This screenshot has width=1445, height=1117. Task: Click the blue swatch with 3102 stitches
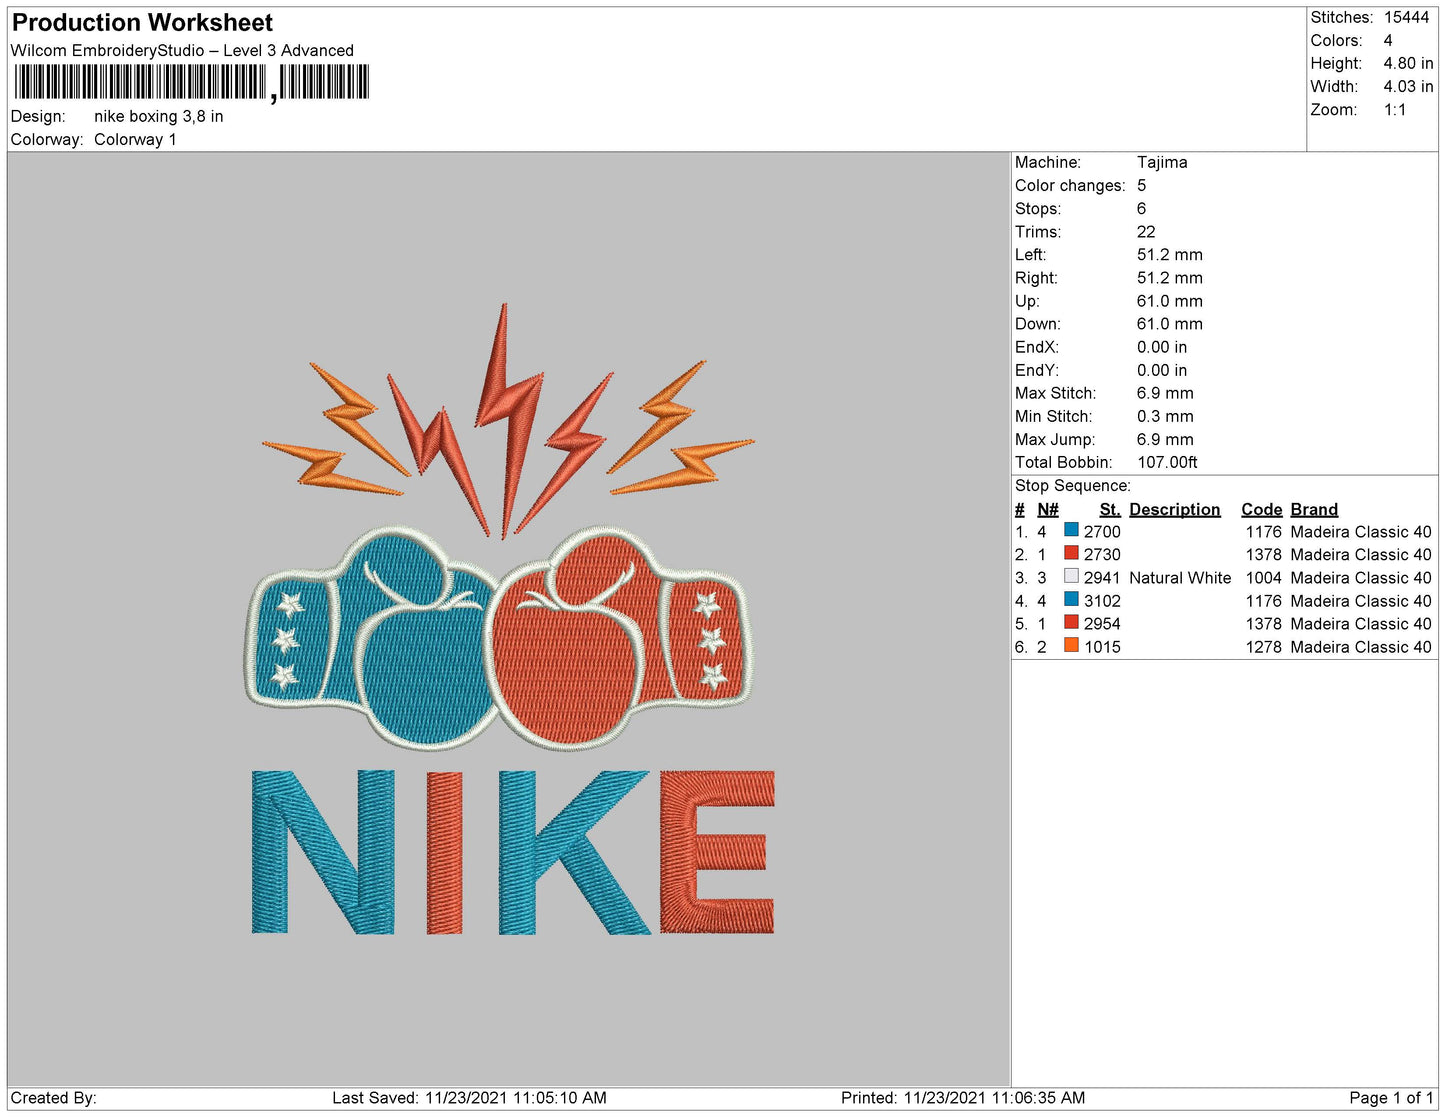point(1071,599)
